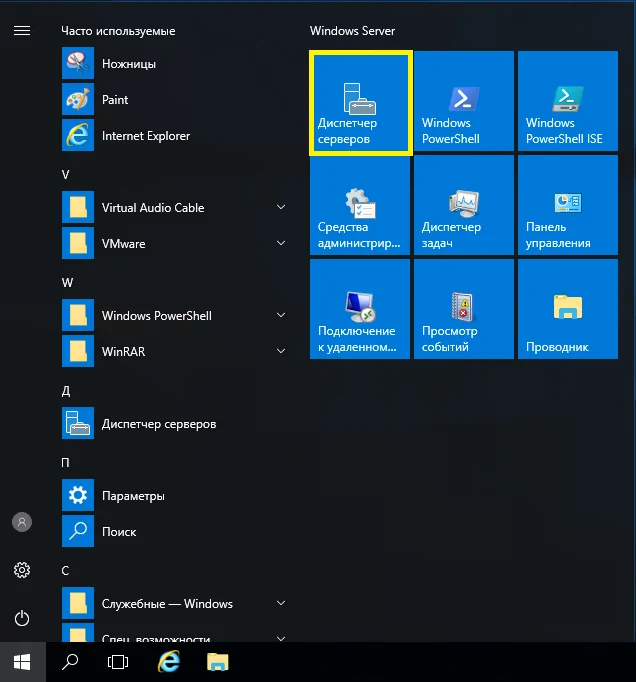Screen dimensions: 636x682
Task: Open Task View on the taskbar
Action: [117, 662]
